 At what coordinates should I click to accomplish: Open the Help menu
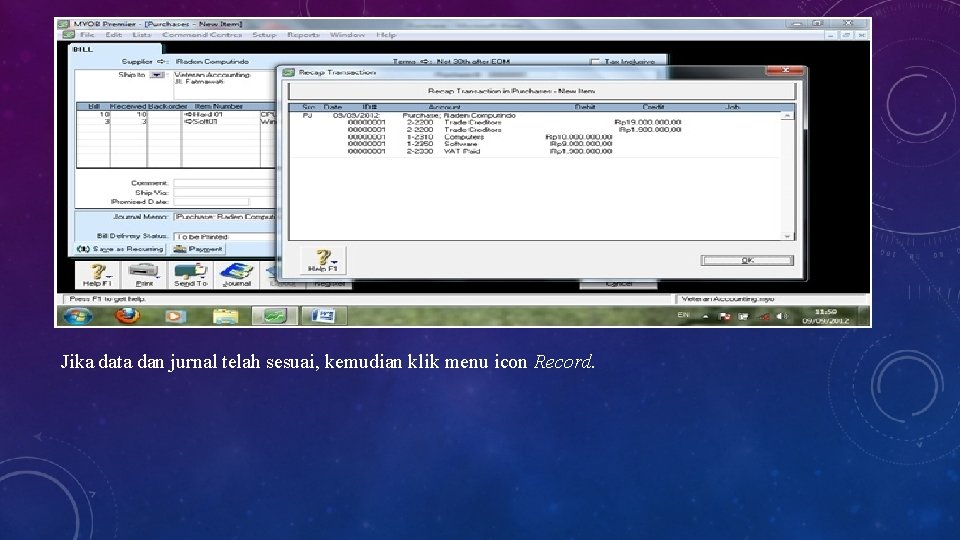click(x=386, y=35)
